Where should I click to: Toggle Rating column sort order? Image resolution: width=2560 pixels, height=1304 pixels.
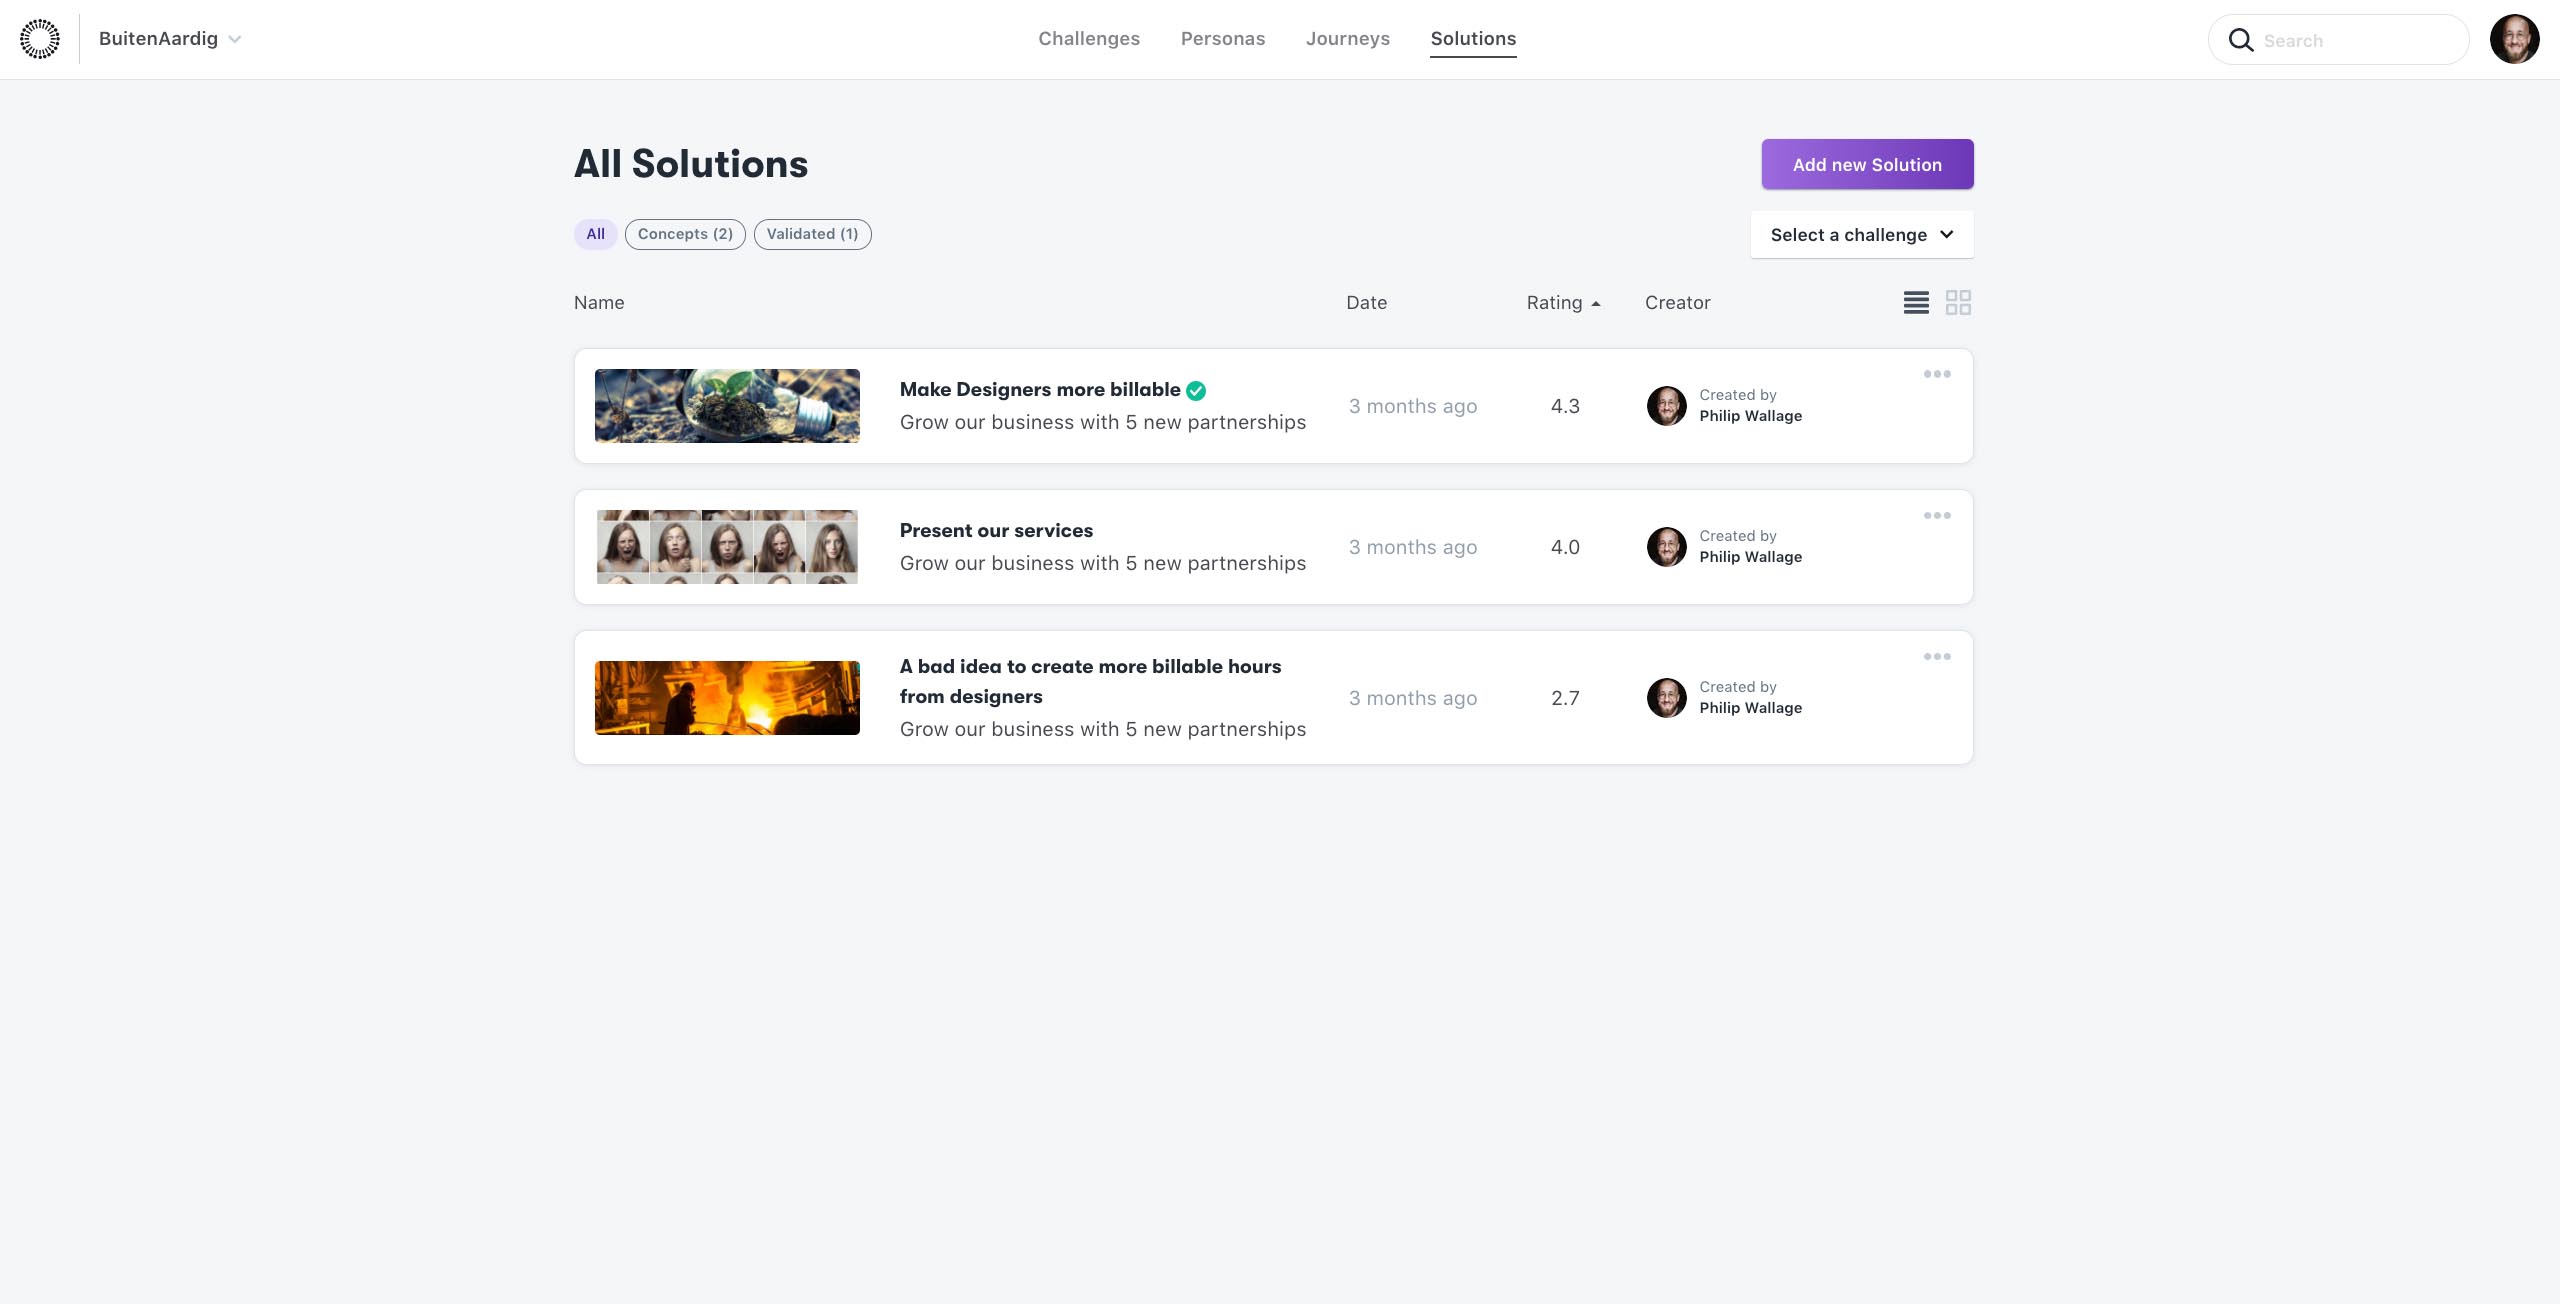[1563, 303]
